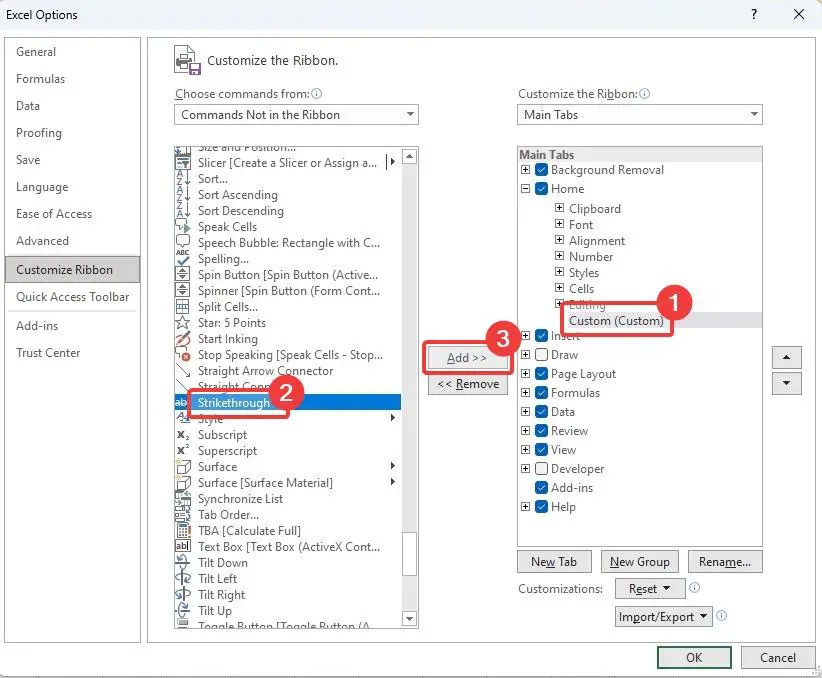
Task: Uncheck the Formulas tab checkbox
Action: [542, 393]
